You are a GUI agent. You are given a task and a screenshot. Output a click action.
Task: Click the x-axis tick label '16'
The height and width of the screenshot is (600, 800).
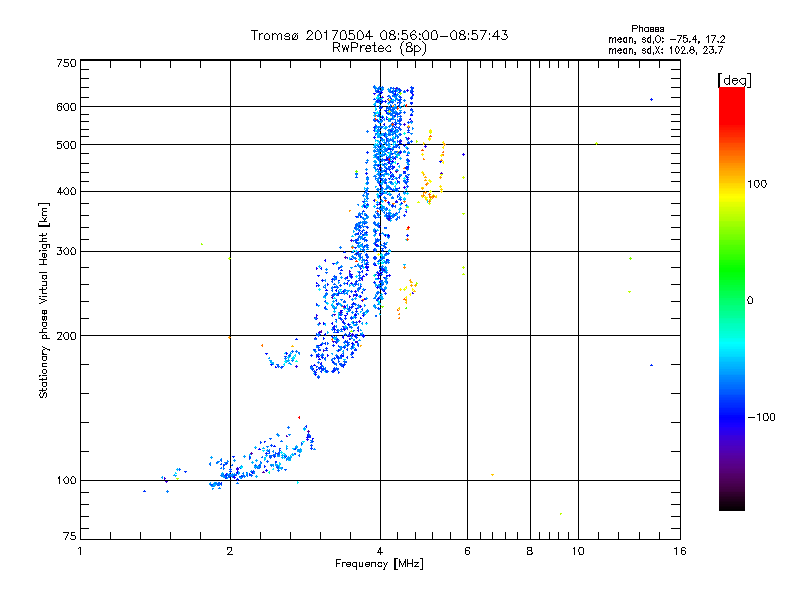click(680, 551)
